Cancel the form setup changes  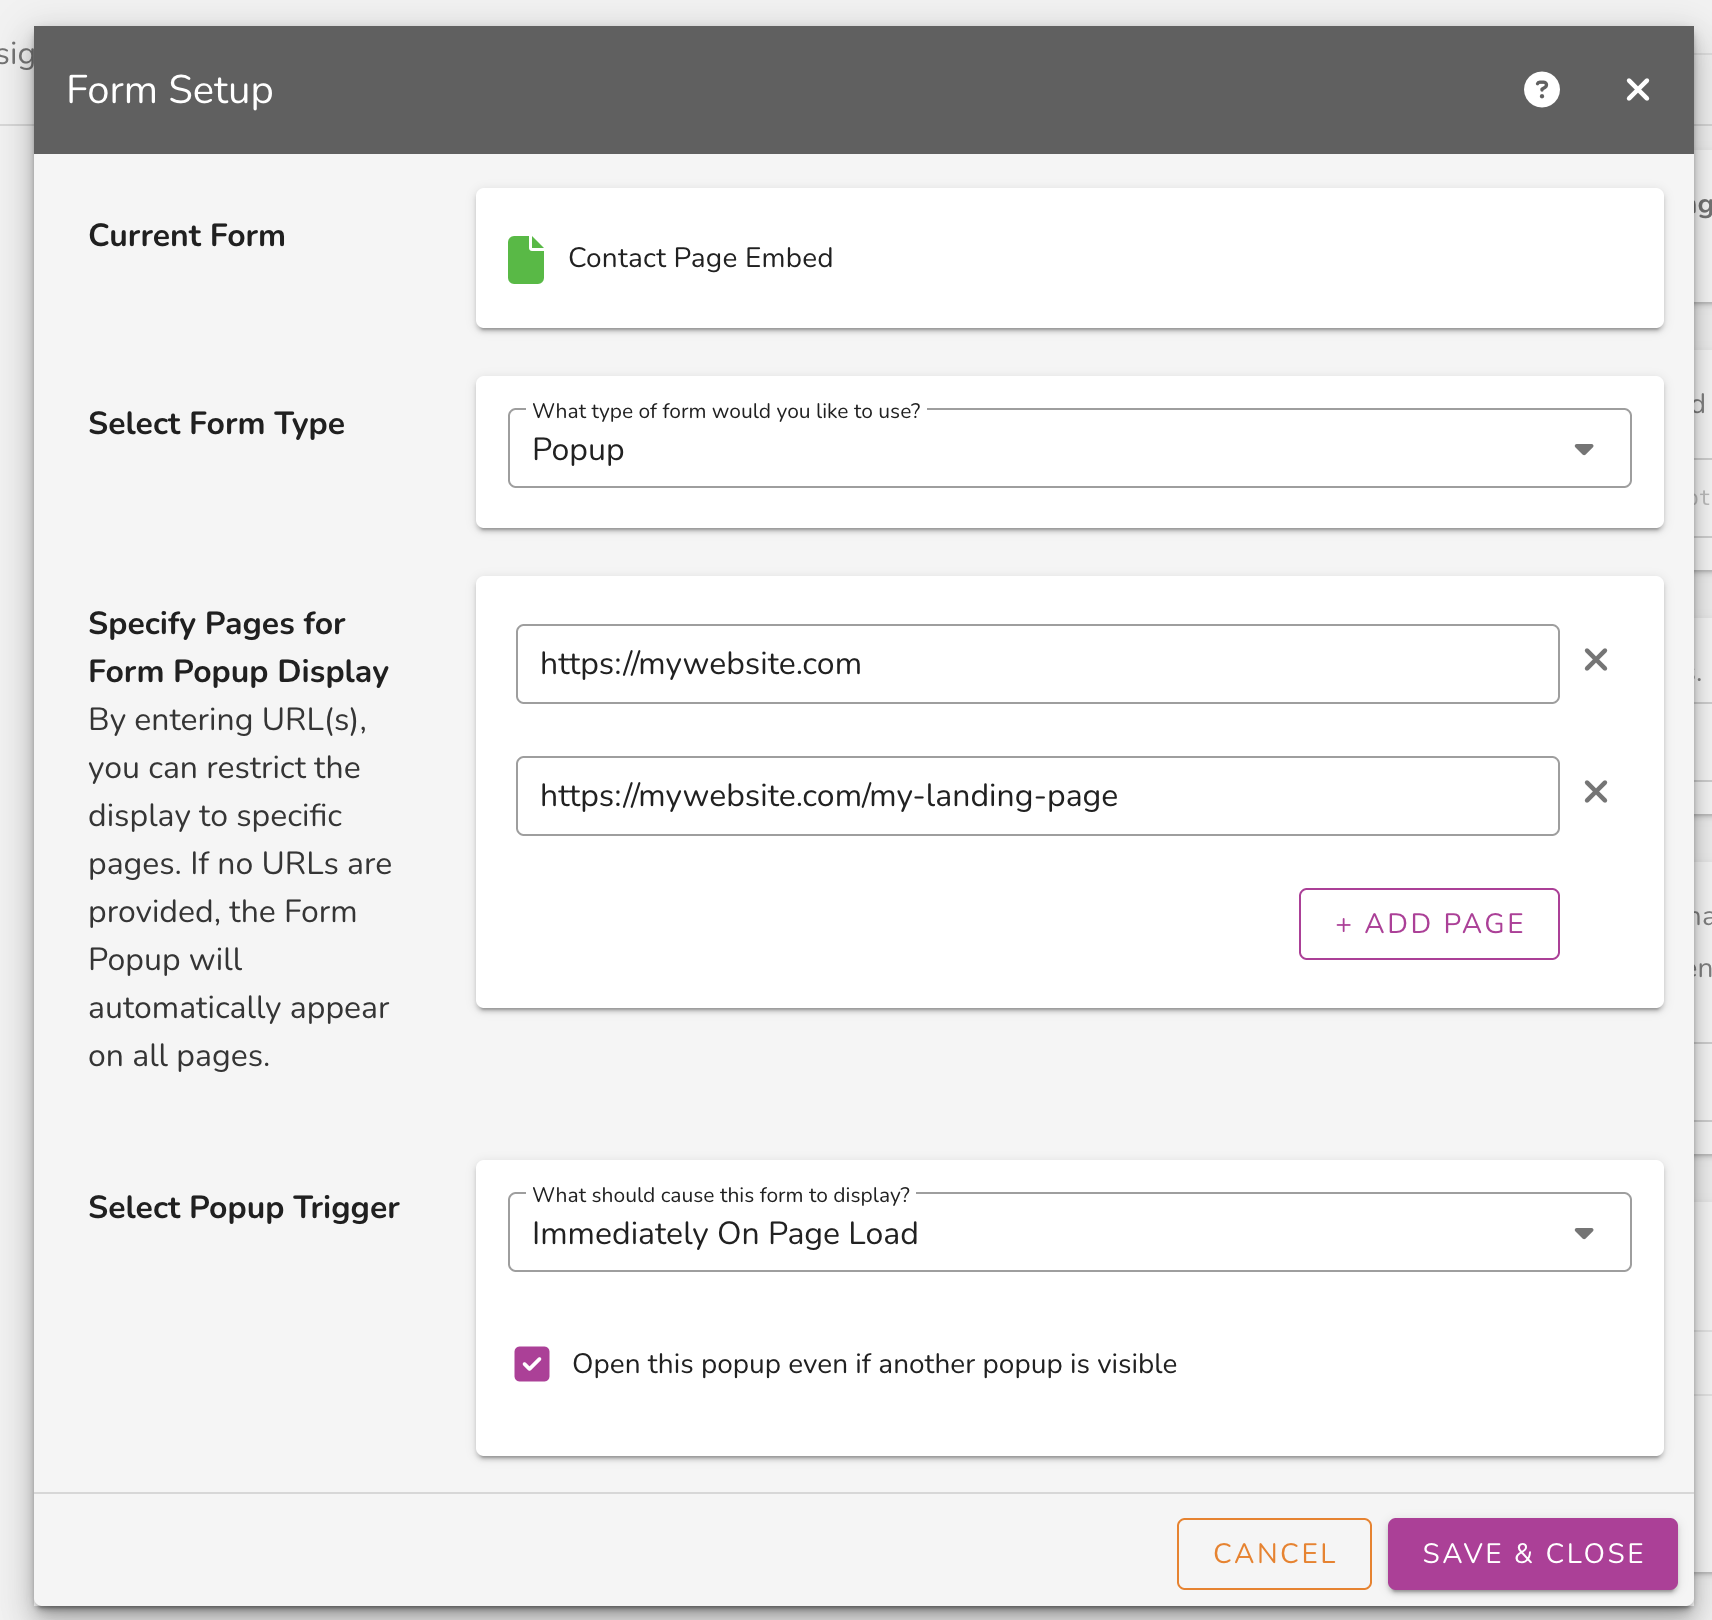(1273, 1553)
